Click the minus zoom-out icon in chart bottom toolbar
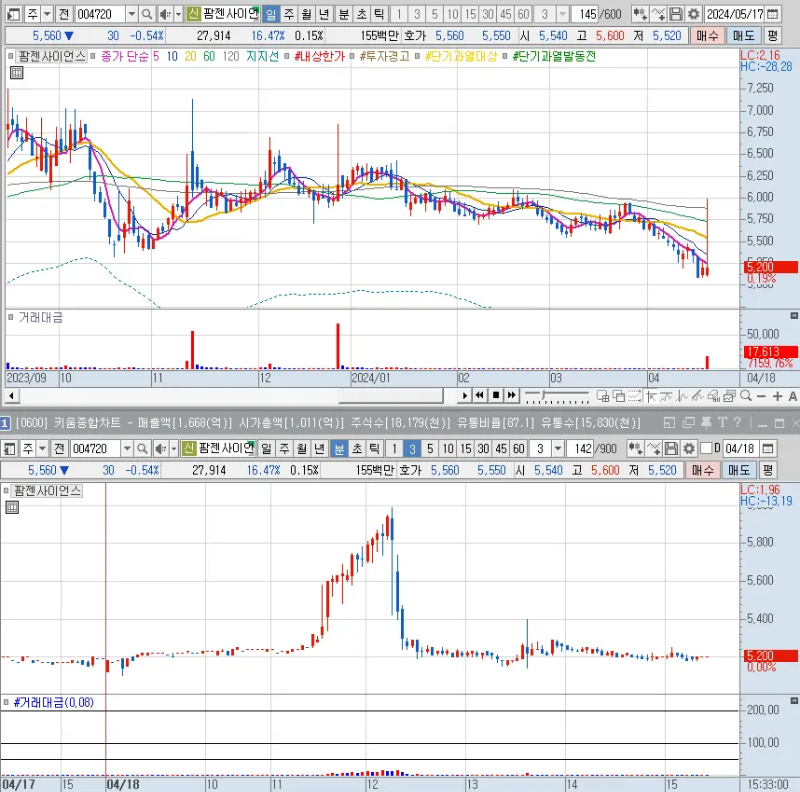 point(762,396)
